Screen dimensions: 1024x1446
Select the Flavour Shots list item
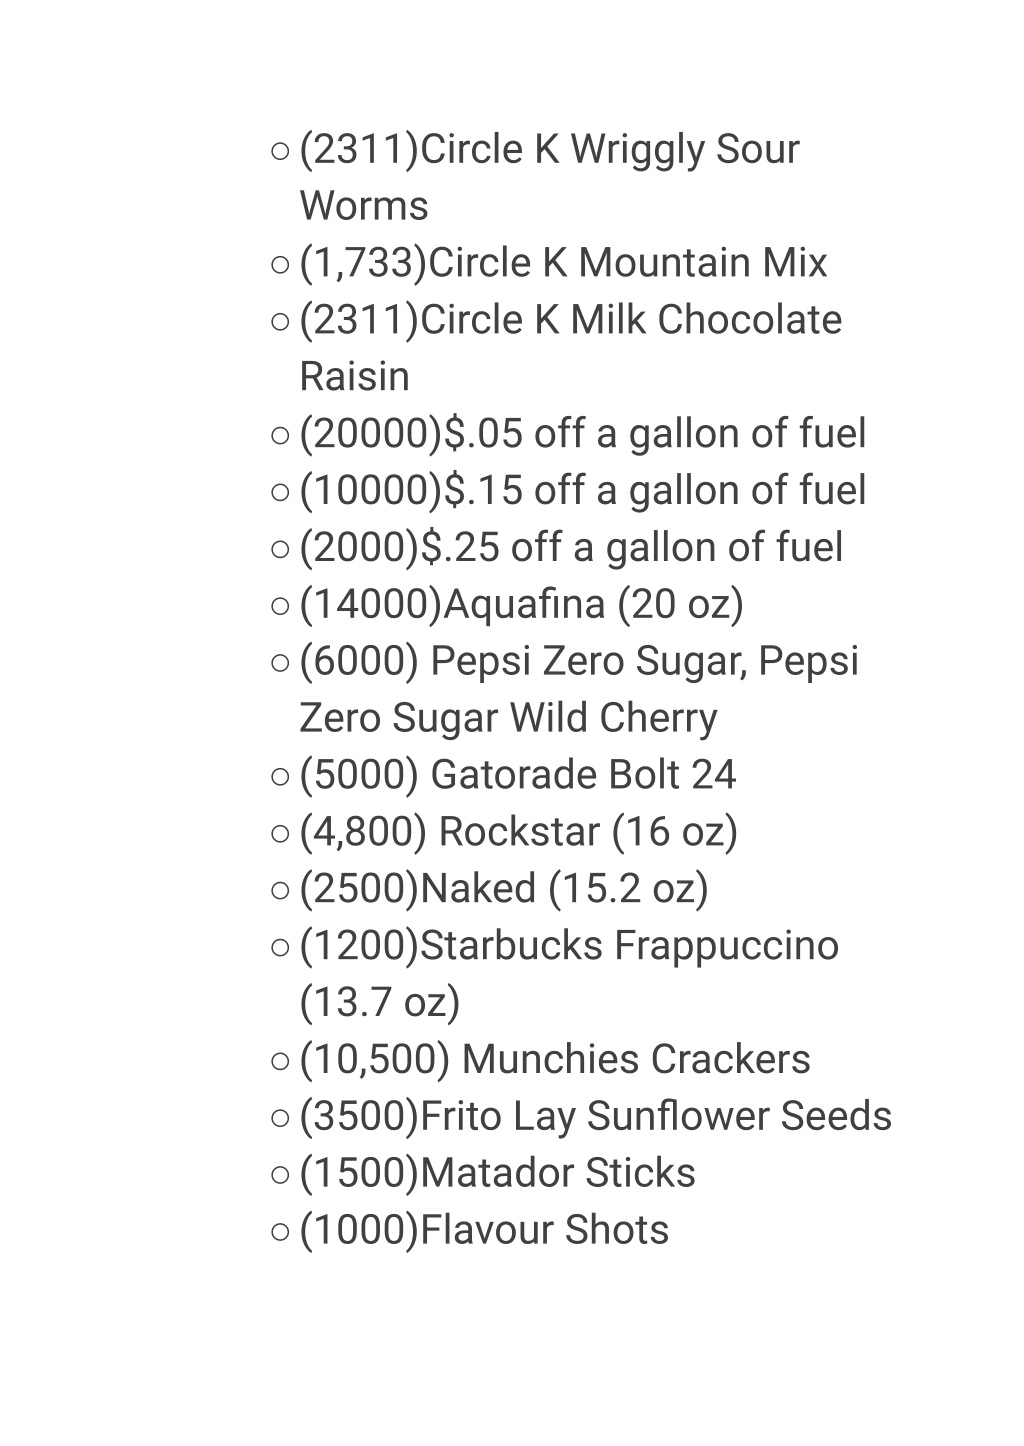pyautogui.click(x=484, y=1231)
